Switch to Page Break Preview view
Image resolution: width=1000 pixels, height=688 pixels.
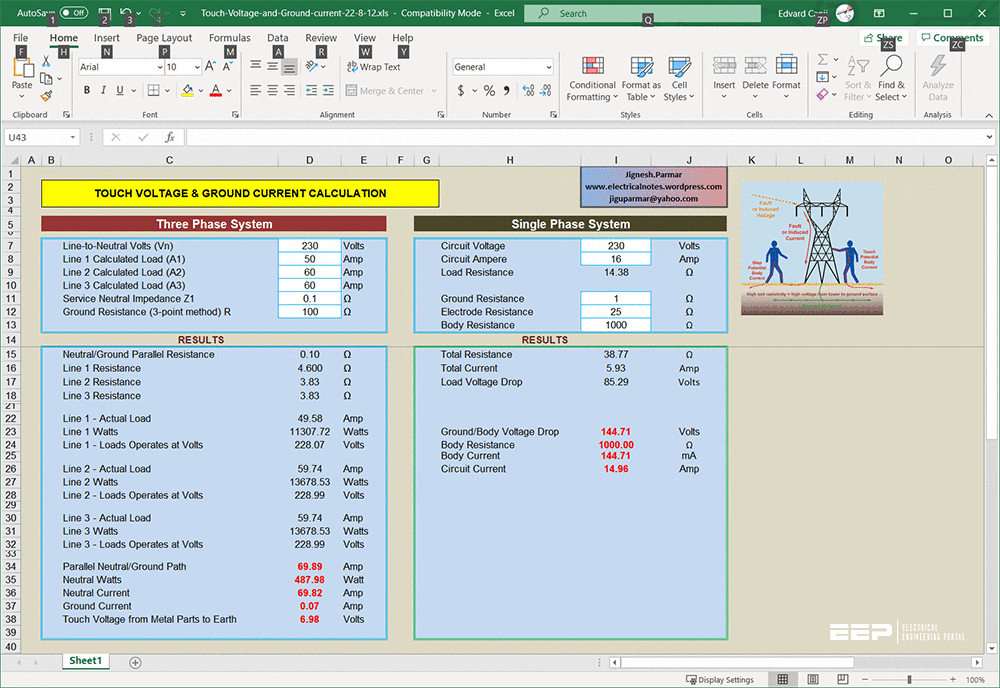tap(842, 680)
